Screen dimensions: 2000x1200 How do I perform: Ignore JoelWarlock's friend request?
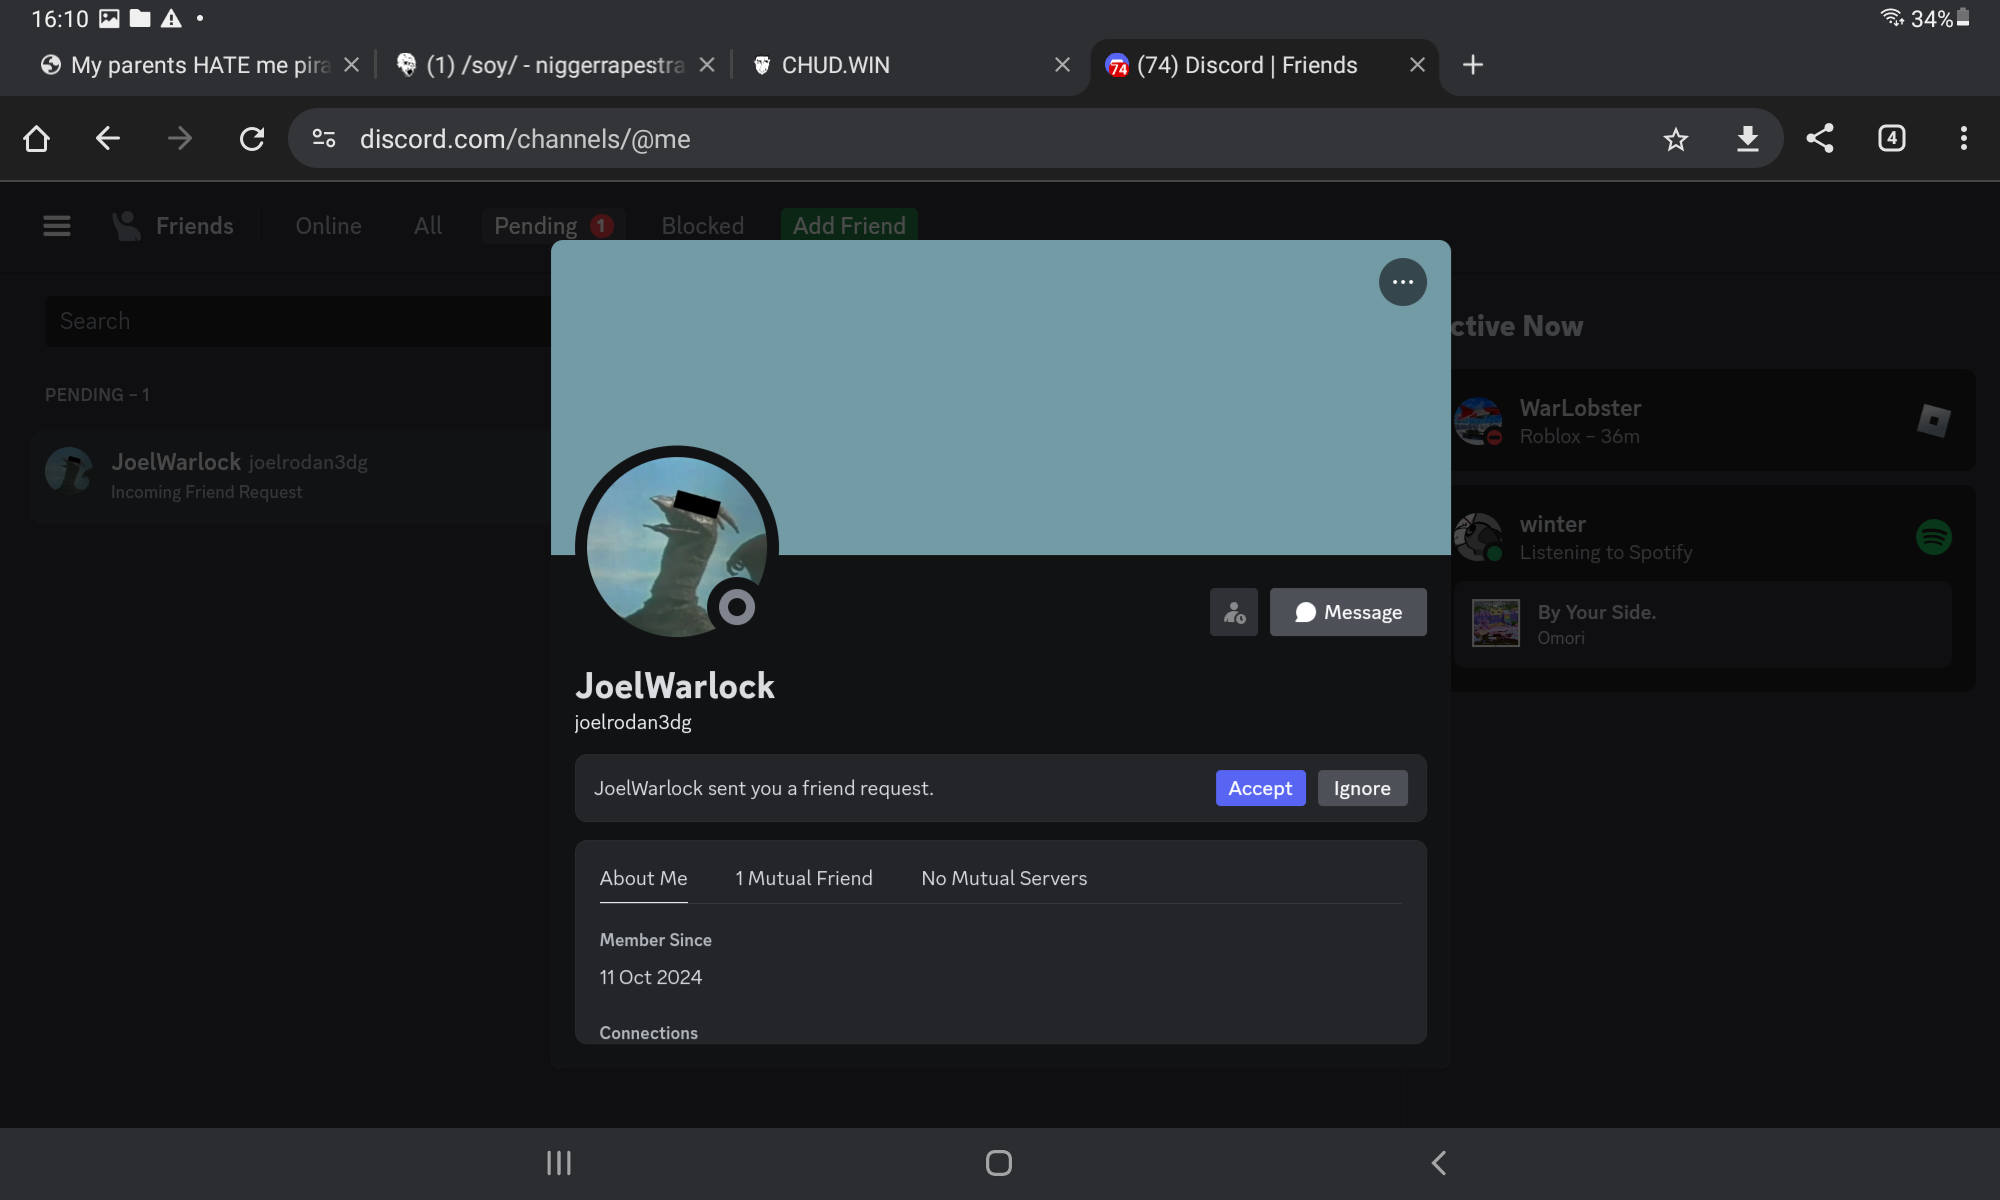tap(1362, 788)
